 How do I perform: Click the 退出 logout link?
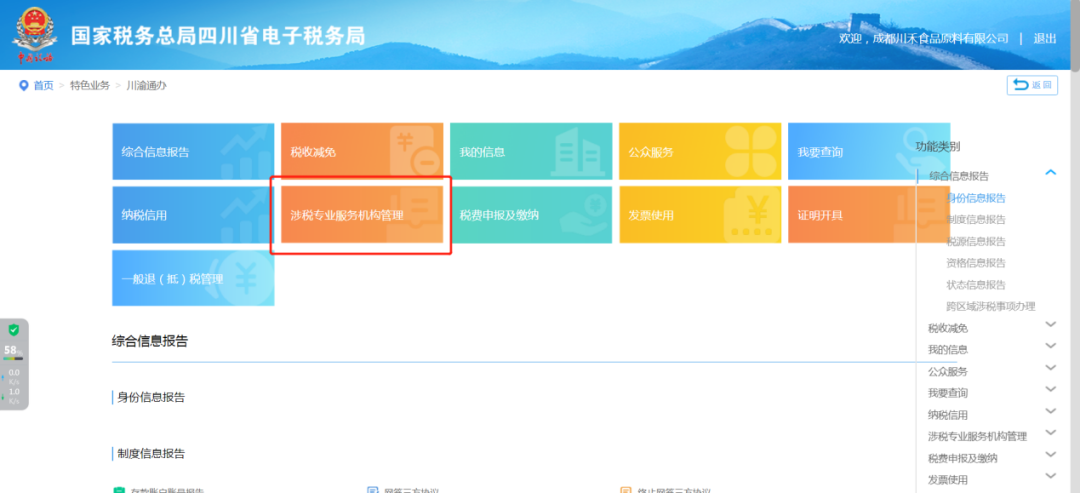(1044, 39)
